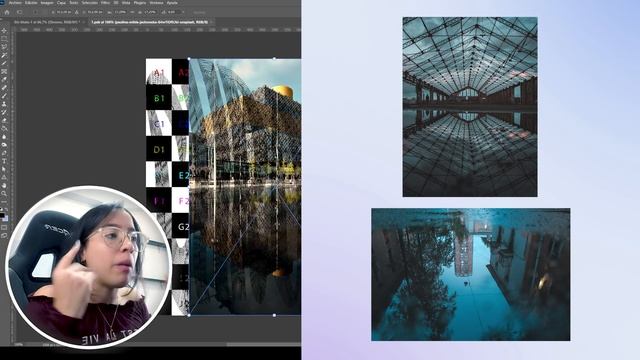Toggle Quick Mask mode icon
The width and height of the screenshot is (640, 360).
tap(4, 227)
